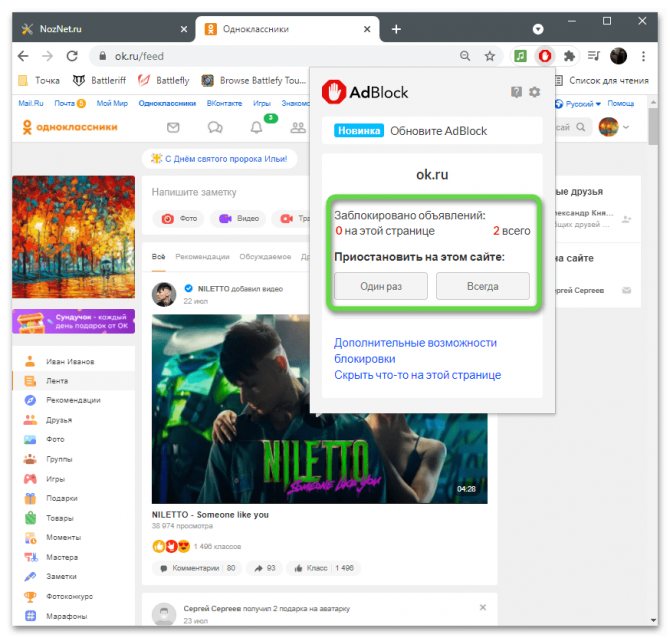Open Комментарии on NILETTO post

197,568
